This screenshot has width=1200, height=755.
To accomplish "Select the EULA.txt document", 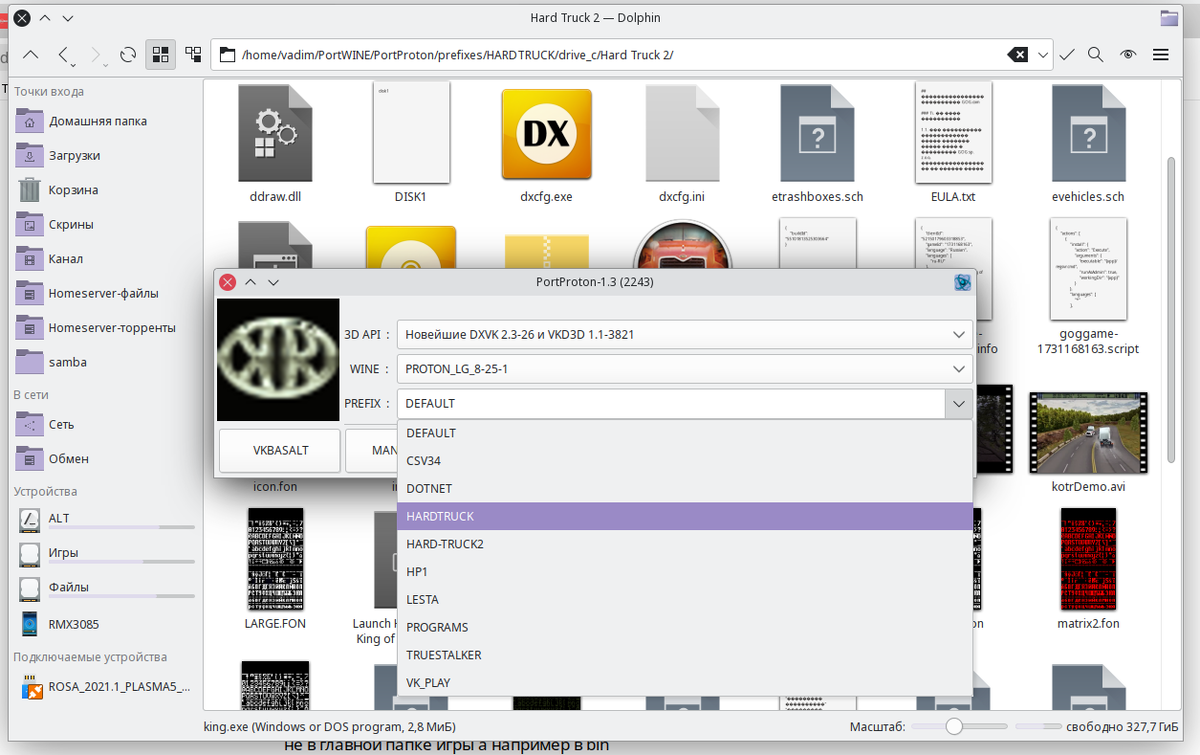I will (953, 134).
